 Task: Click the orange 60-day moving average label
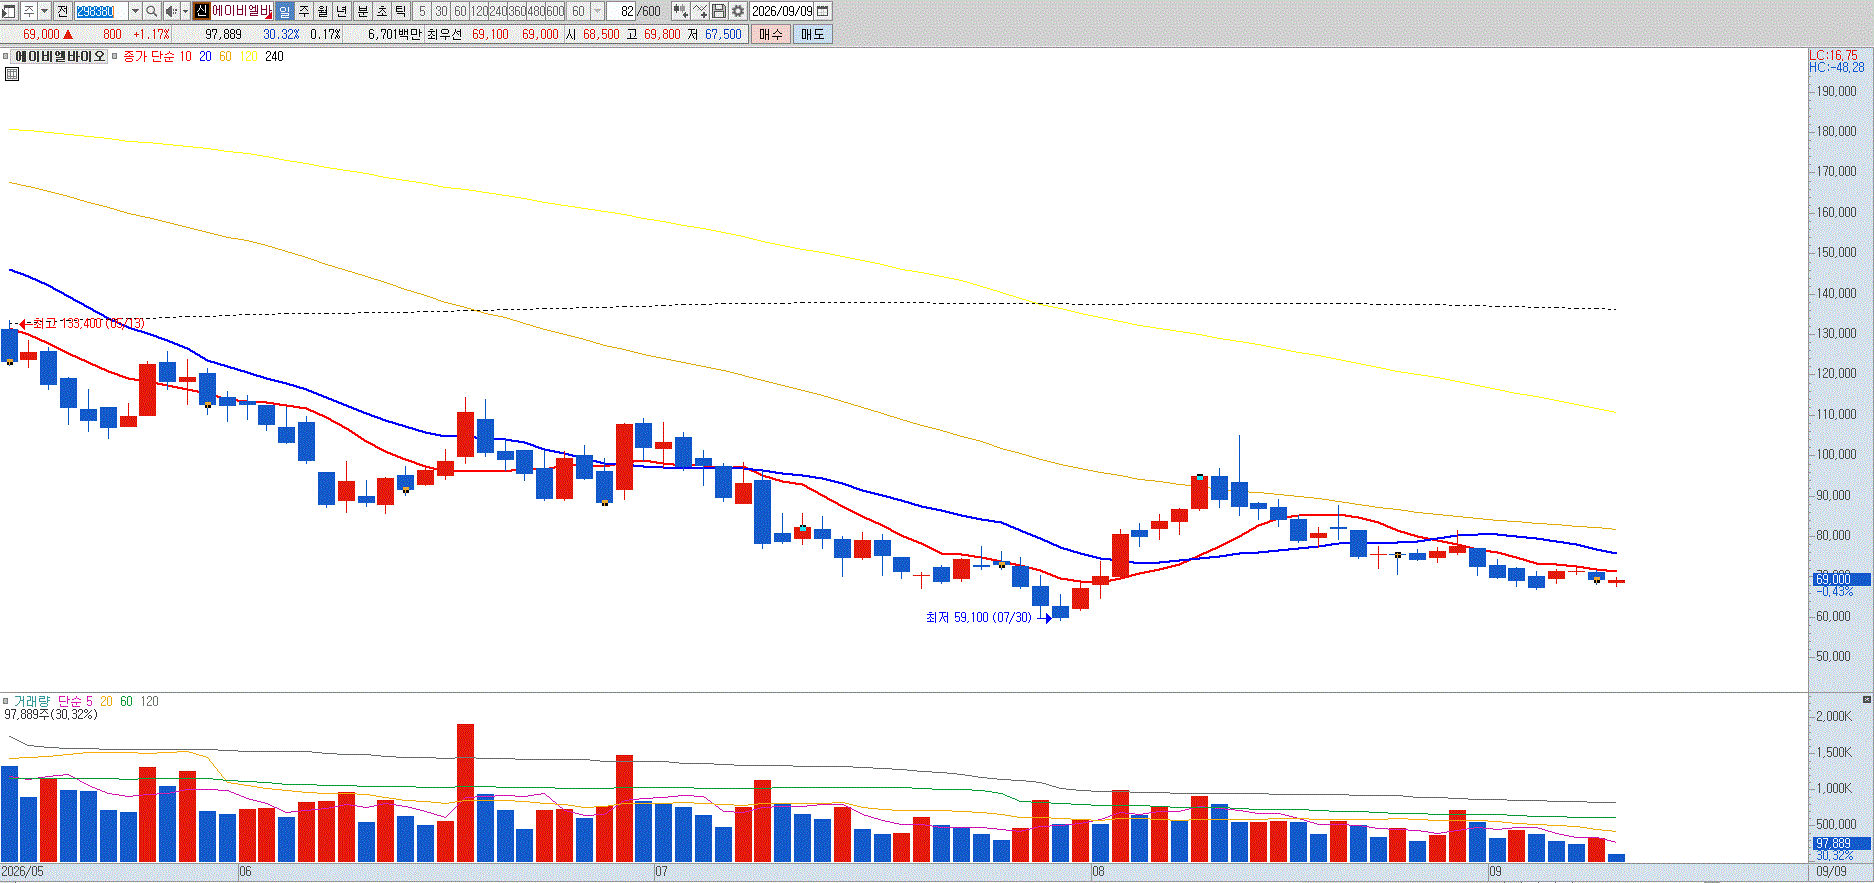(225, 57)
